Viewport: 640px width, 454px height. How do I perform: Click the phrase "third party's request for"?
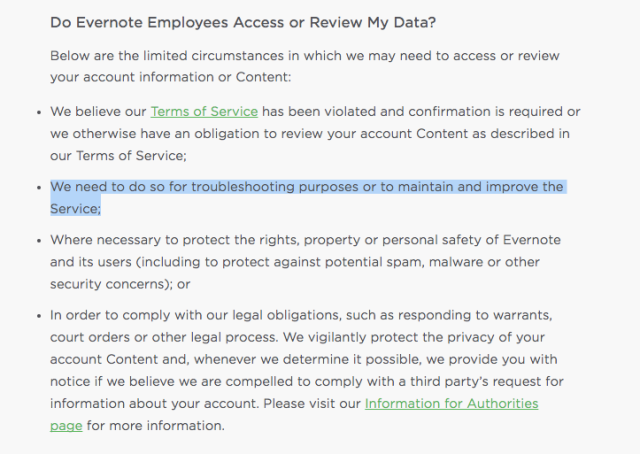click(x=487, y=381)
